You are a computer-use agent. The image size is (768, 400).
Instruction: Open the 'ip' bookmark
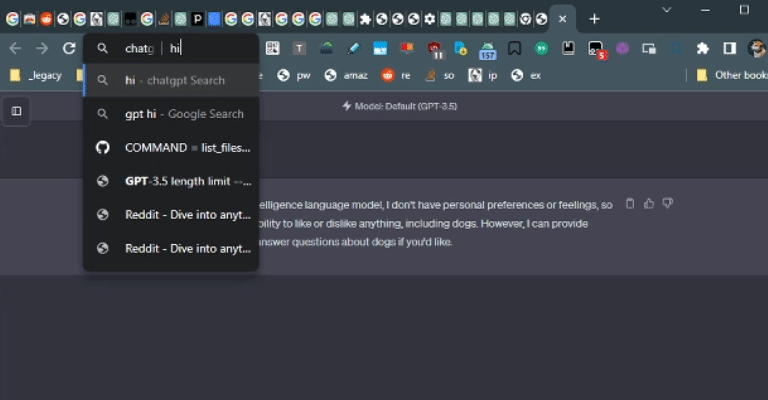coord(483,75)
